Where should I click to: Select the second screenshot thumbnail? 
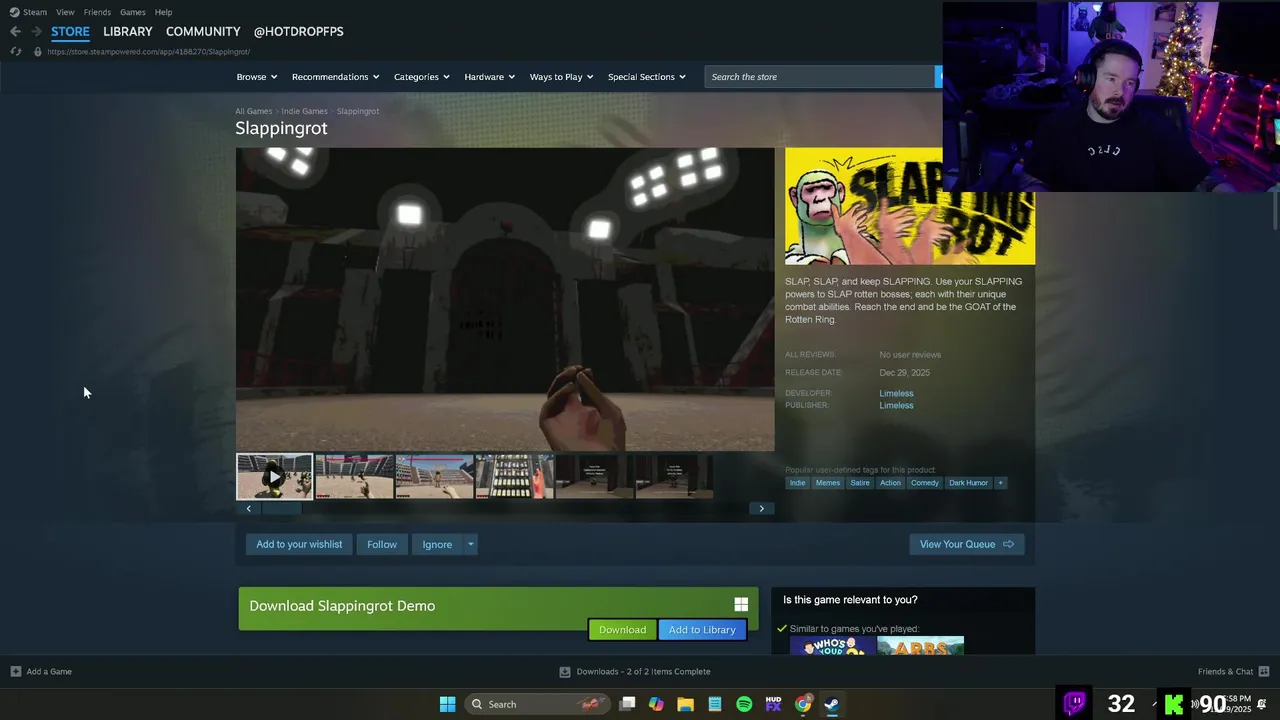click(354, 477)
